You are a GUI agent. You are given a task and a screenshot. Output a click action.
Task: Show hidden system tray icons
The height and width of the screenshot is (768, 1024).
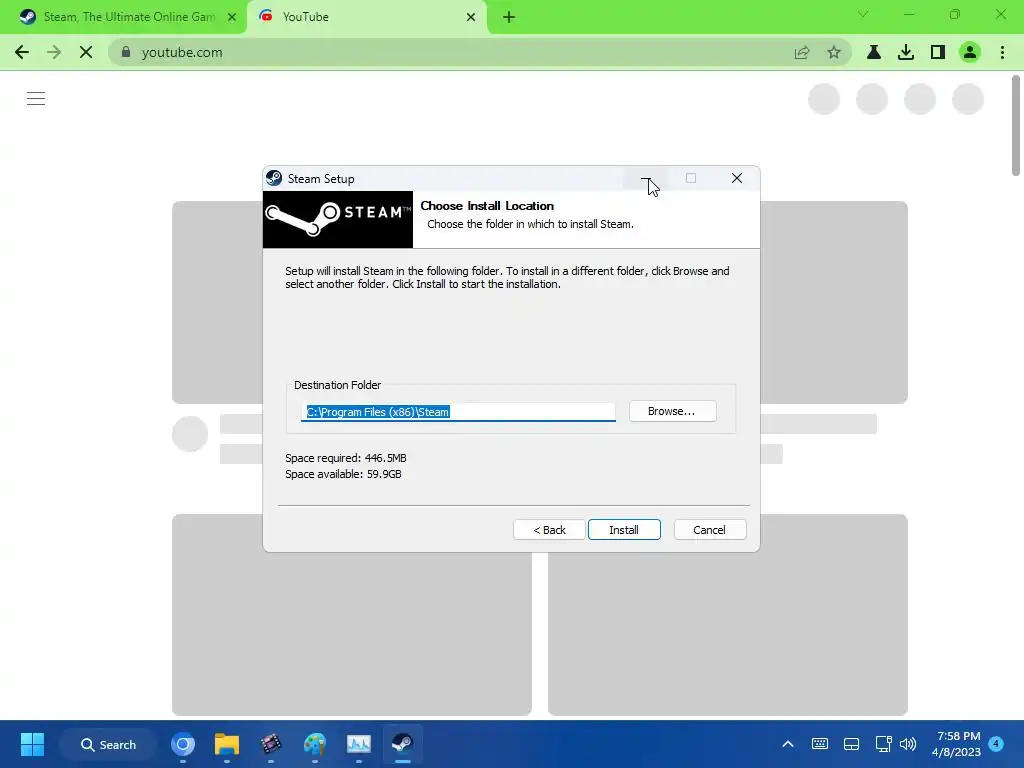click(788, 744)
